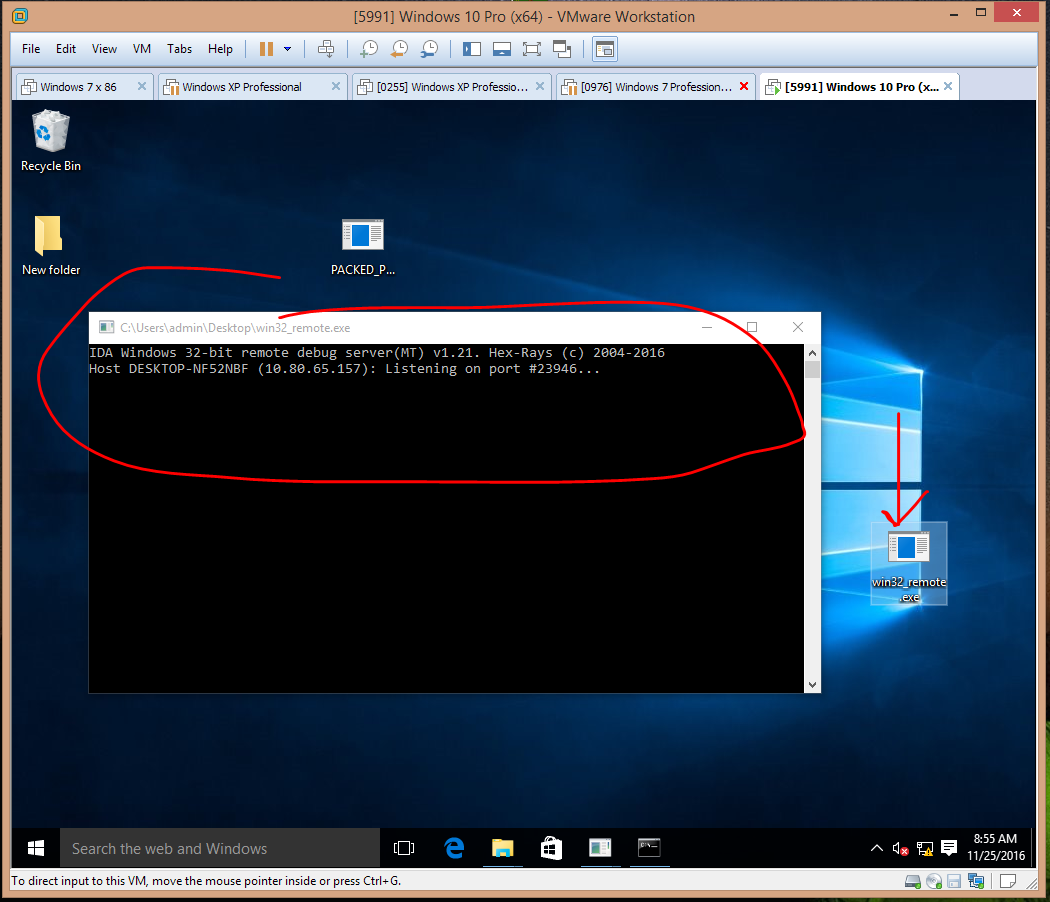Click Send Ctrl+Alt+Del toolbar icon

pos(325,48)
